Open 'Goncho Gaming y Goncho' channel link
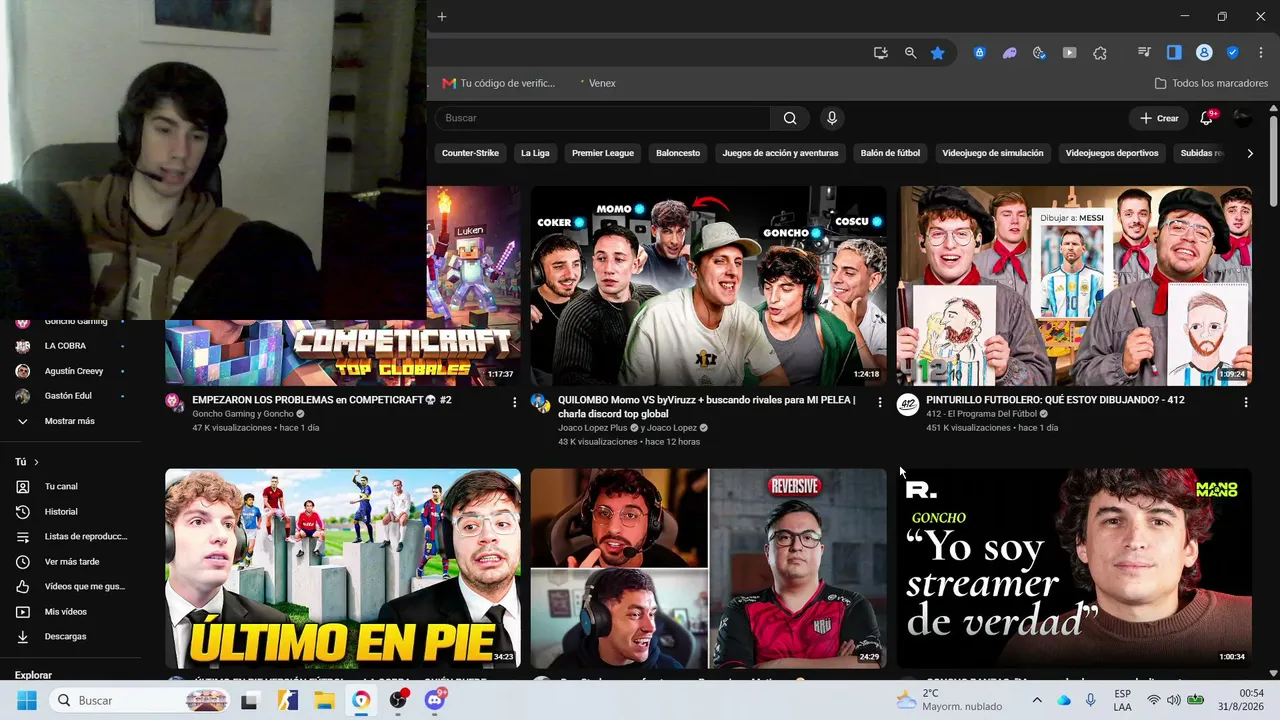Screen dimensions: 1280x720 pos(243,414)
